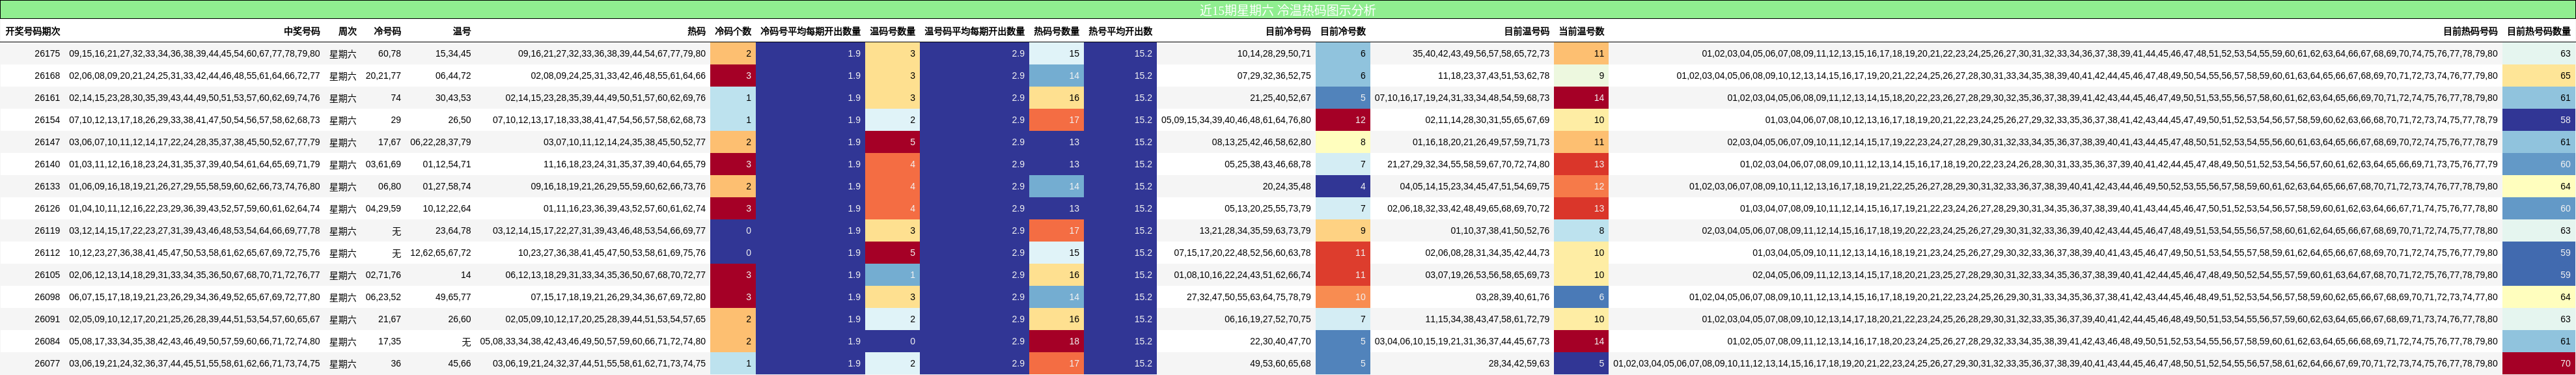The height and width of the screenshot is (375, 2576).
Task: Select the 温码号数量 column header
Action: (892, 32)
